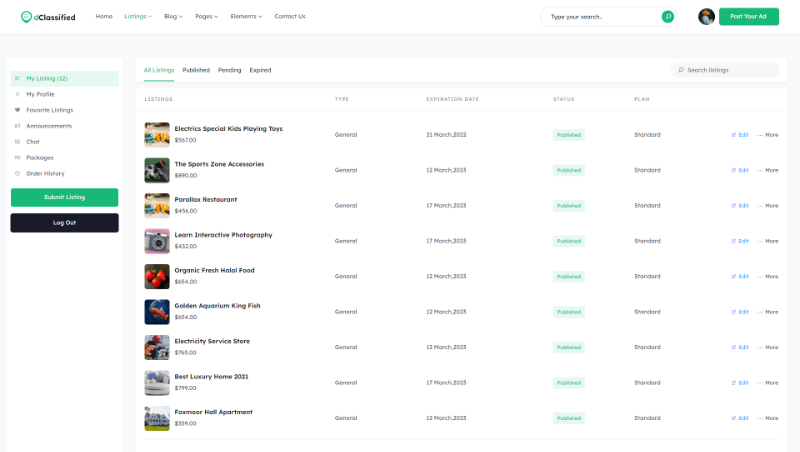Click the green search magnifier icon

click(667, 16)
